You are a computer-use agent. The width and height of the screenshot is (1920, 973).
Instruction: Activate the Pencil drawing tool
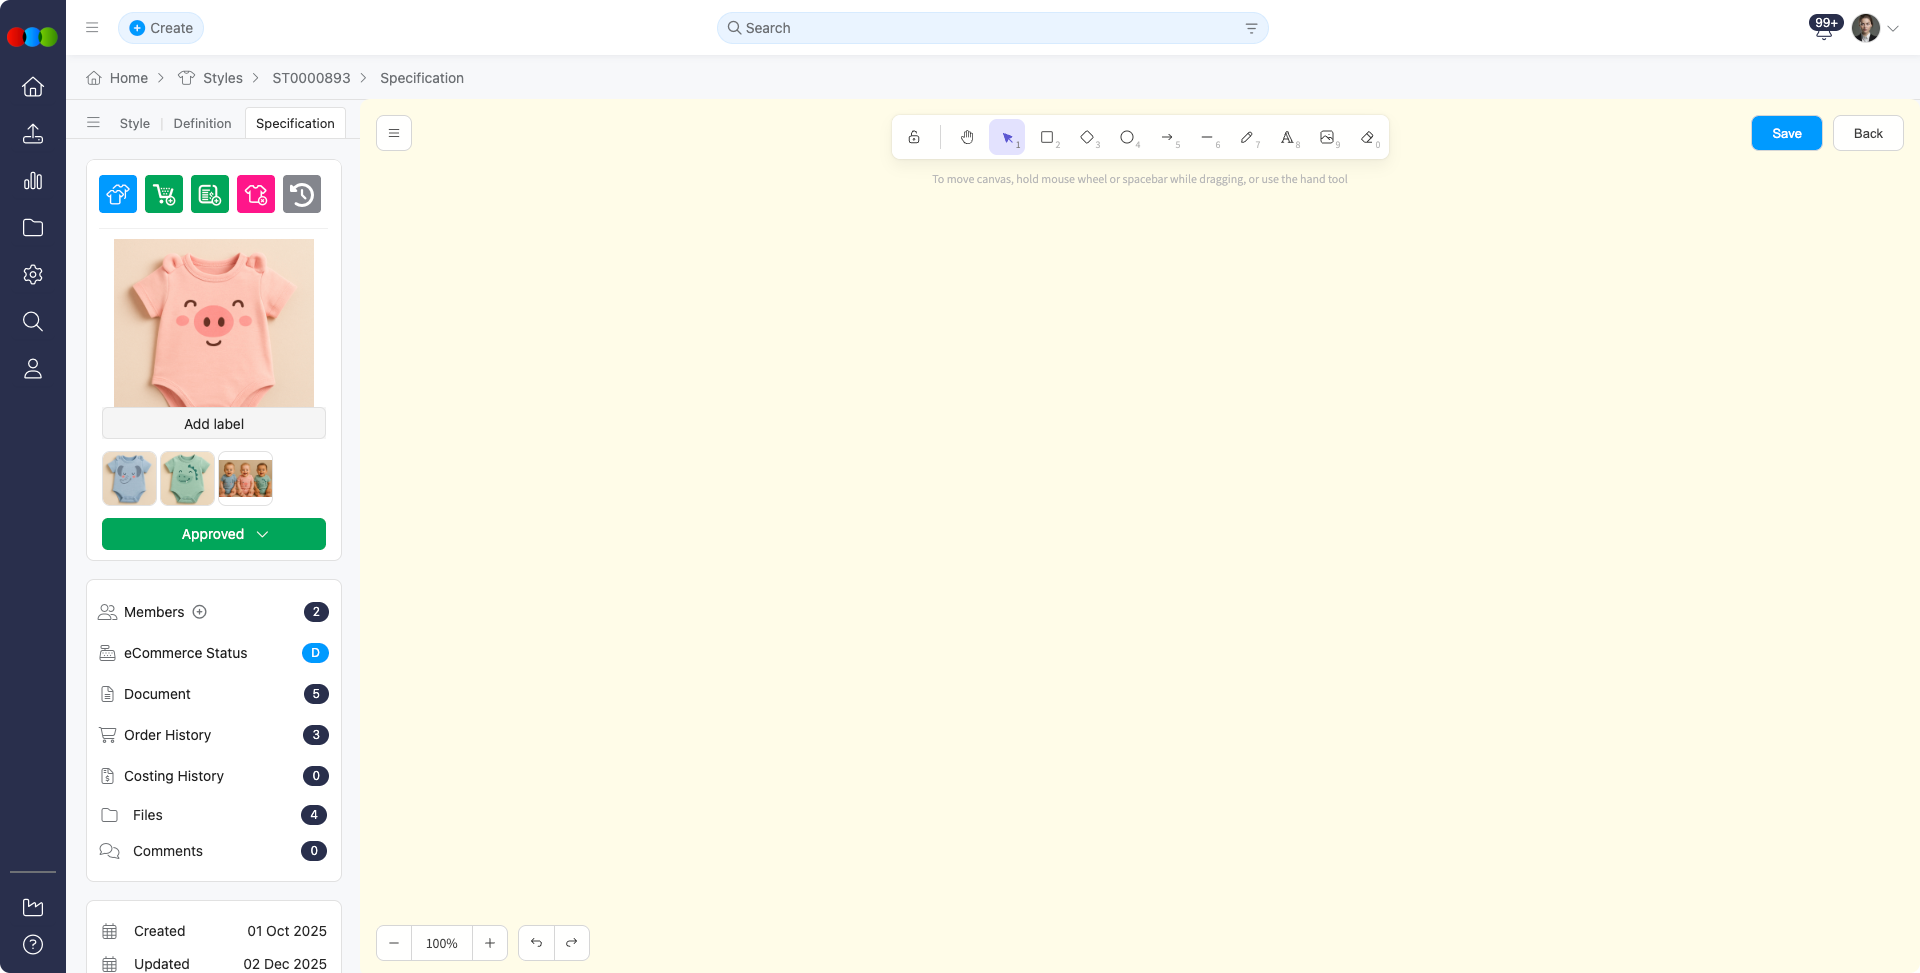click(1247, 137)
